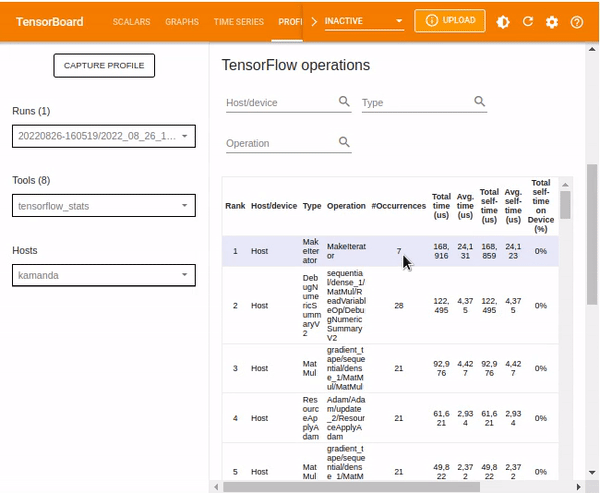The height and width of the screenshot is (493, 600).
Task: Open TensorBoard settings gear icon
Action: pos(552,22)
